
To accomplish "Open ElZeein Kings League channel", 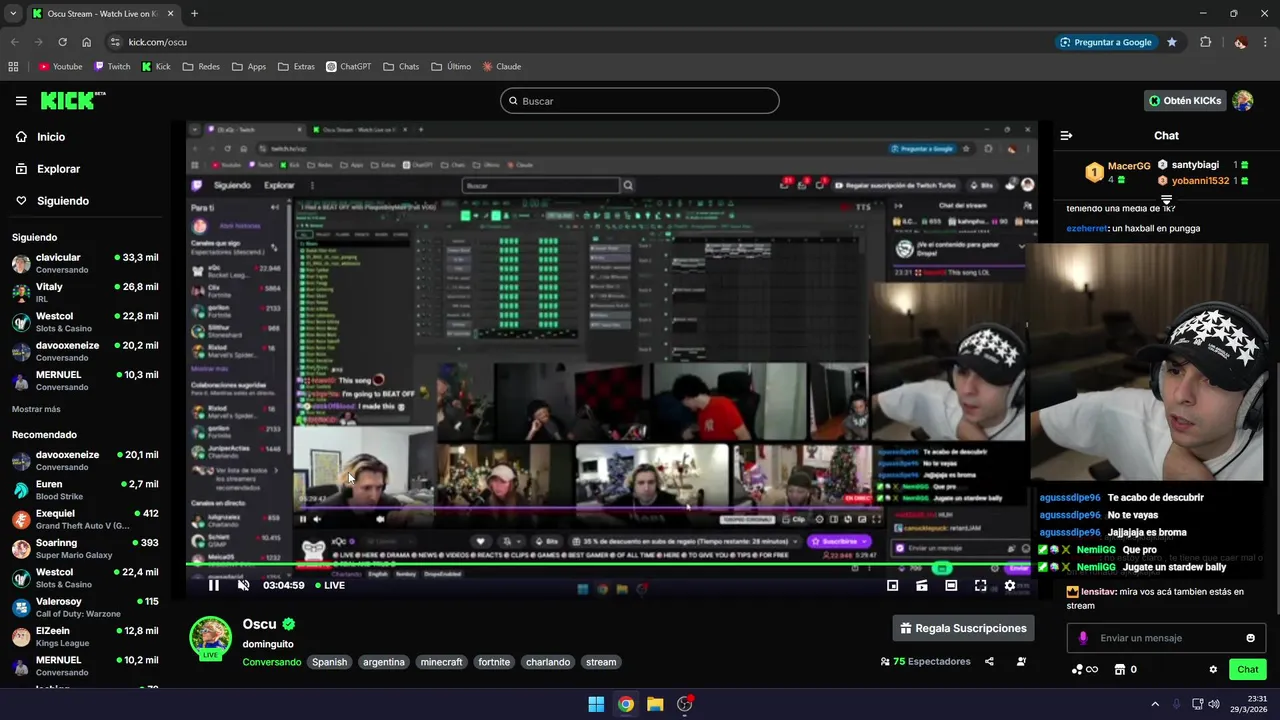I will (x=85, y=637).
